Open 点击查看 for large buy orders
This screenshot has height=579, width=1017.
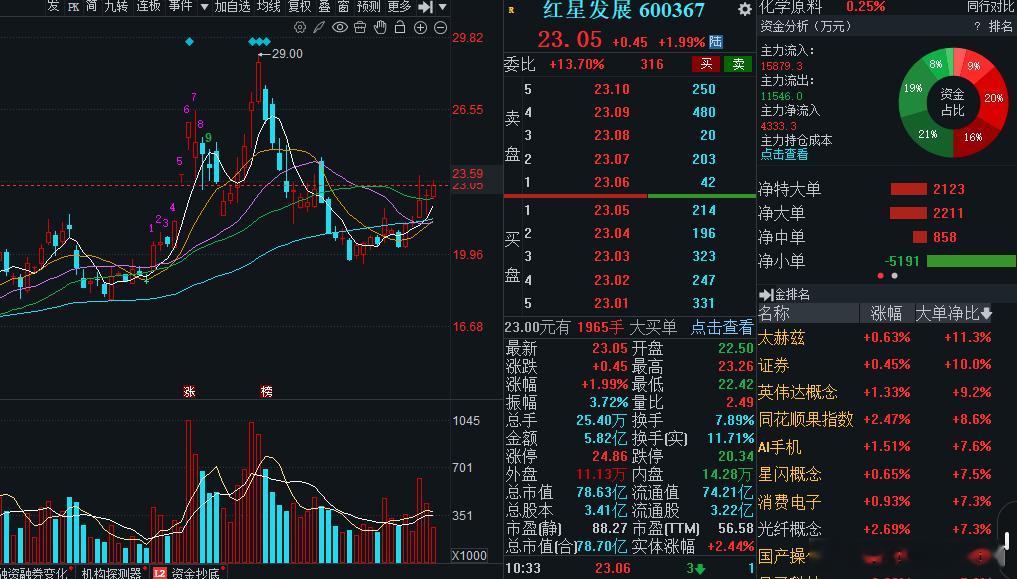[x=722, y=327]
